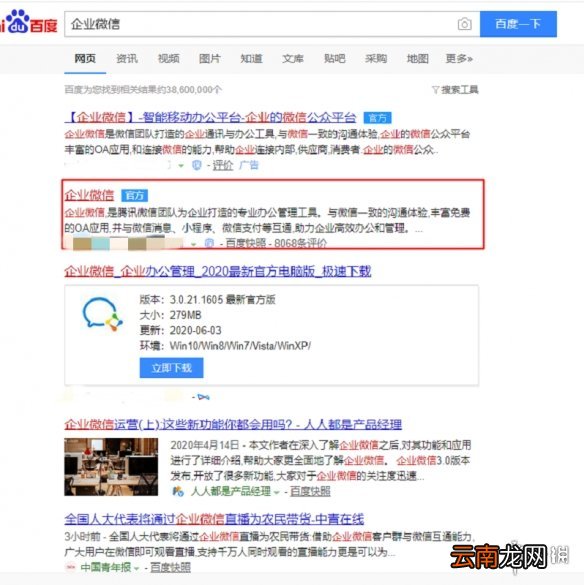The width and height of the screenshot is (584, 585).
Task: Click the 广告 label link
Action: (249, 165)
